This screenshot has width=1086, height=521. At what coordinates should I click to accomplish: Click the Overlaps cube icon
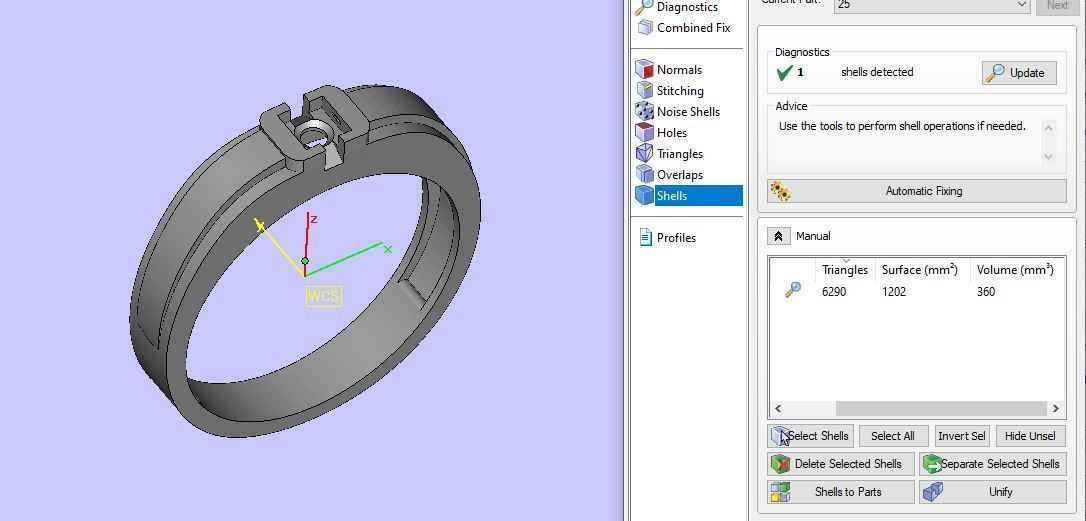[x=644, y=174]
